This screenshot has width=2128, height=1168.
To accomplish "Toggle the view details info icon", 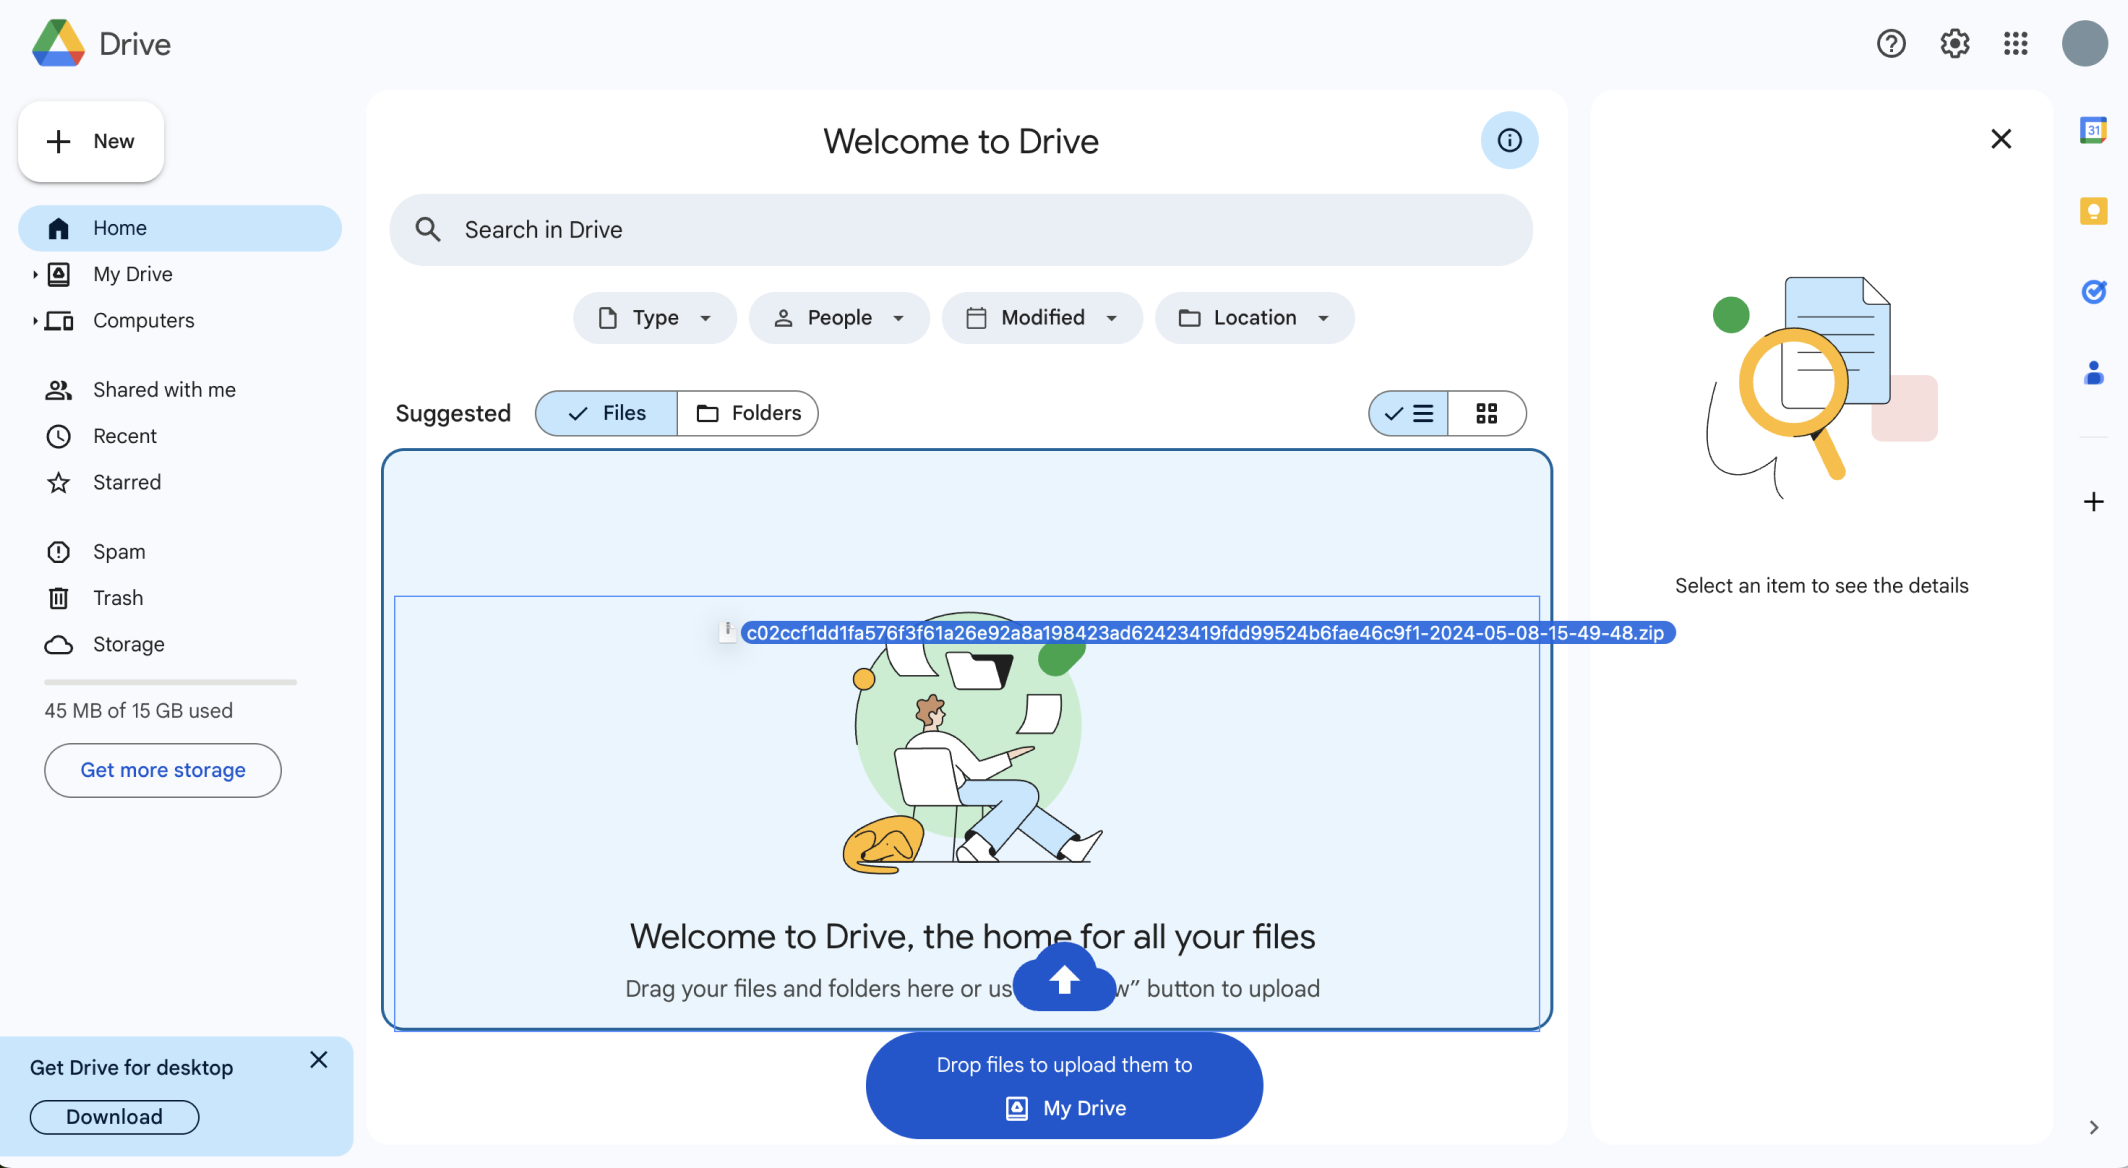I will click(1509, 141).
